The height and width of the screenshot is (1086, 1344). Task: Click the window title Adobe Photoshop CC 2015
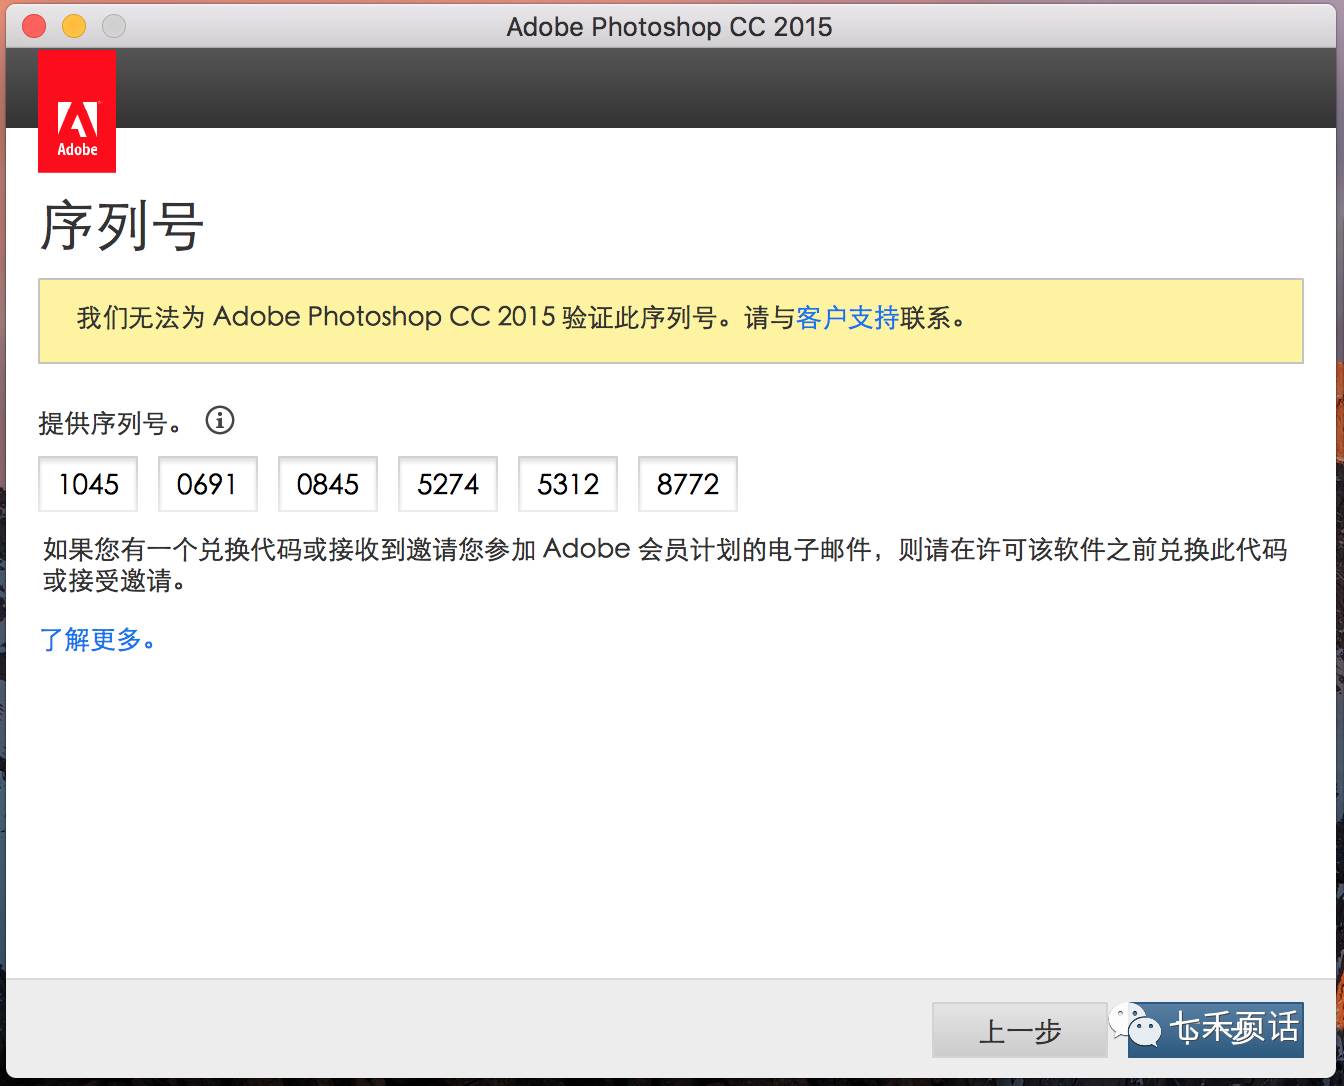[x=669, y=27]
